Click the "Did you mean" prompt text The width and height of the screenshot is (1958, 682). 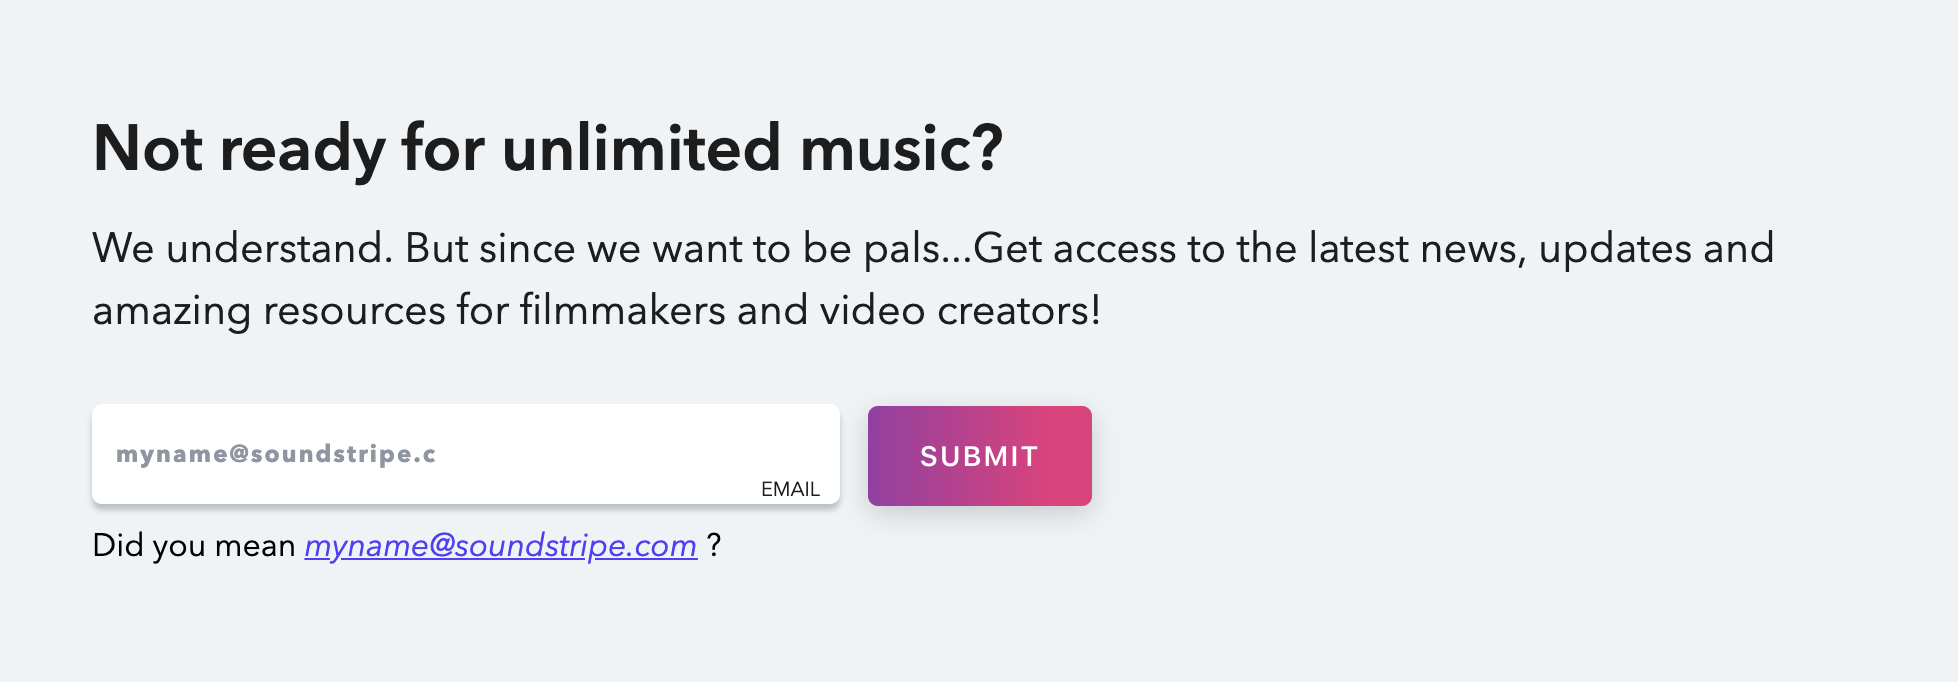193,545
